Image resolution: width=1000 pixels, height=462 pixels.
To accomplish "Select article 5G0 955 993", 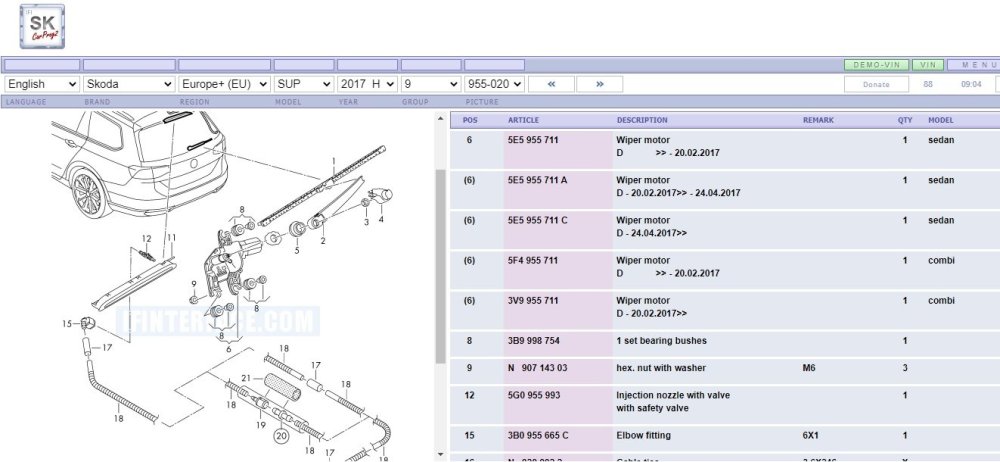I will pyautogui.click(x=534, y=395).
